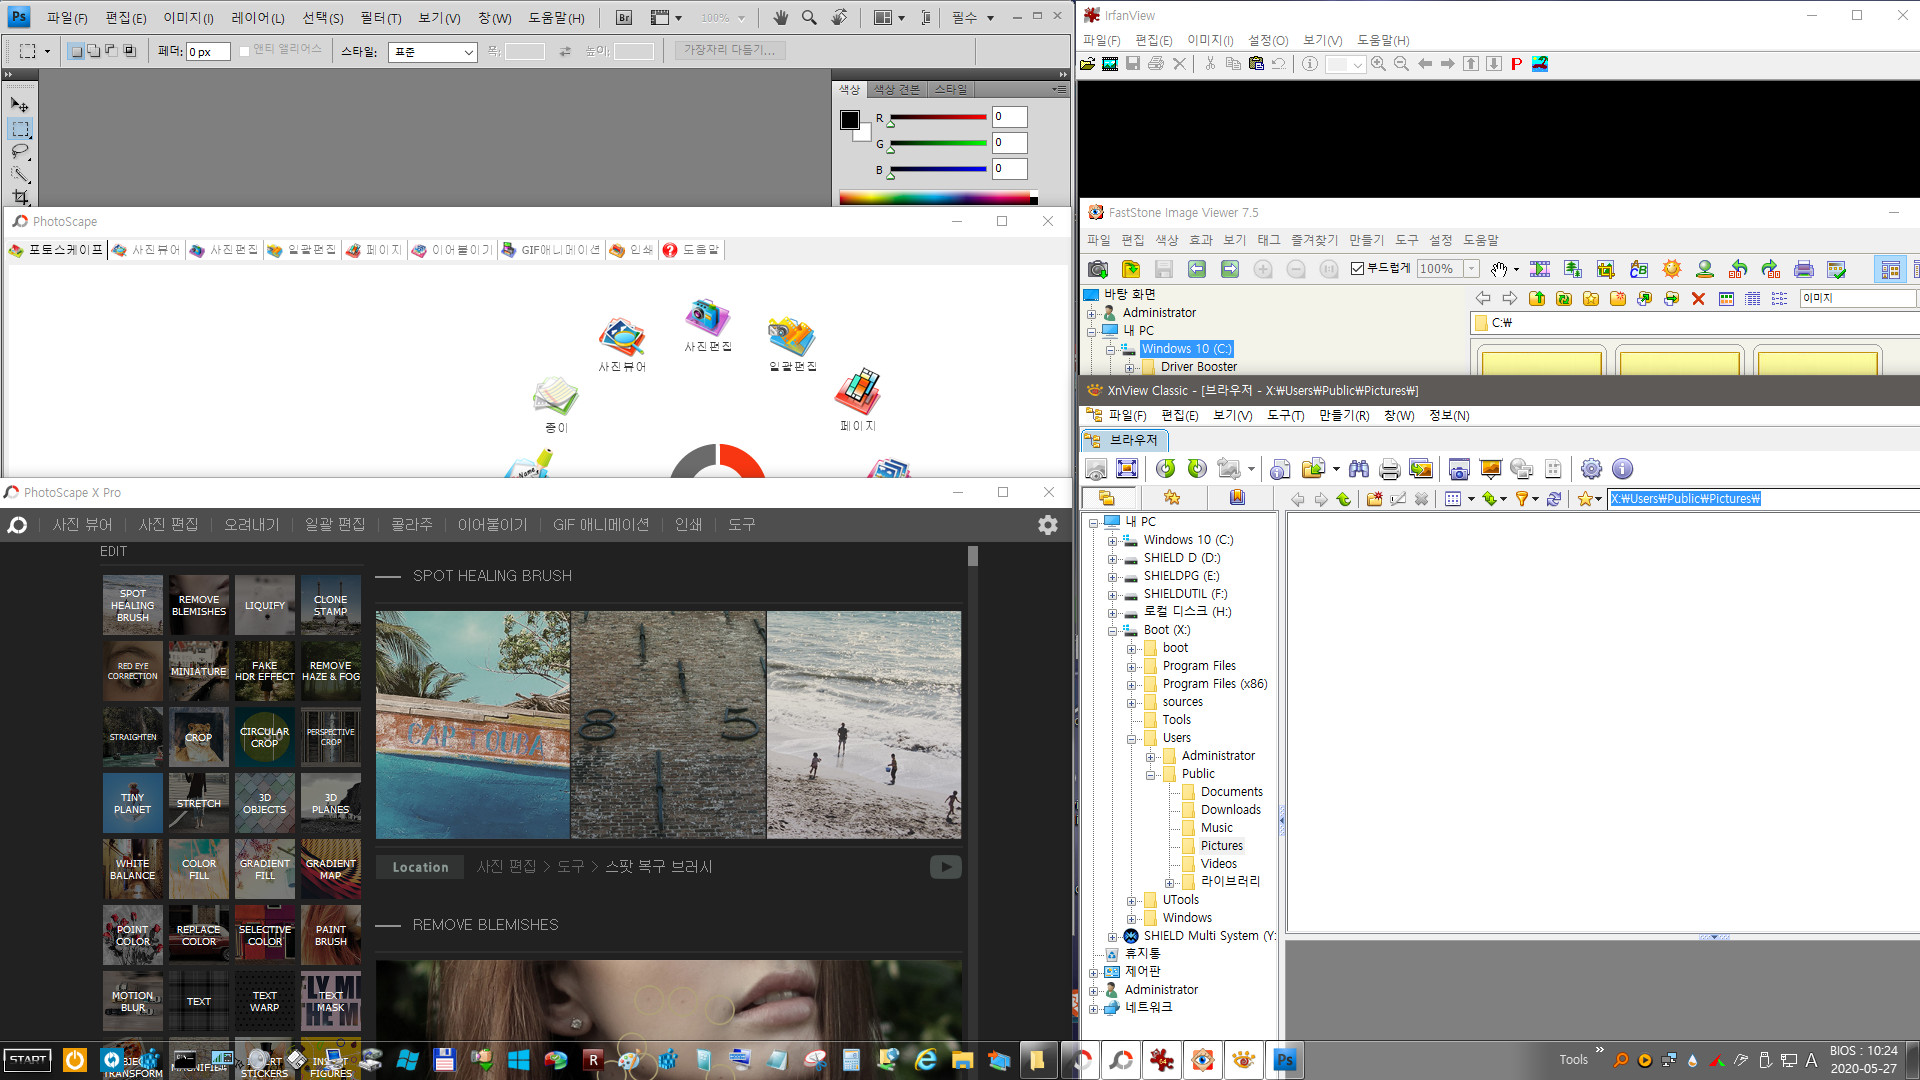Click XnView blue info icon
The height and width of the screenshot is (1080, 1920).
1622,469
